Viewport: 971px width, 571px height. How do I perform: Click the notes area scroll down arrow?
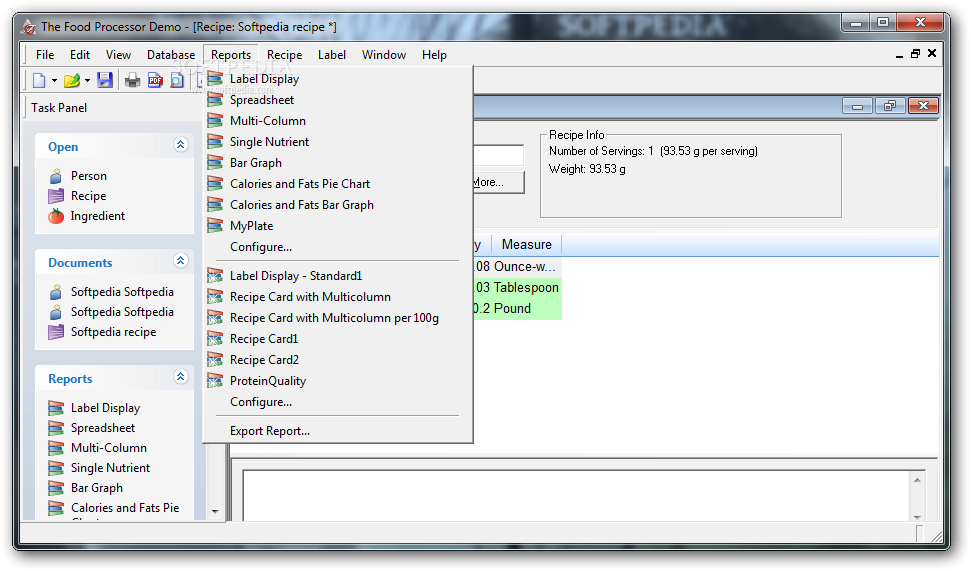pyautogui.click(x=917, y=517)
